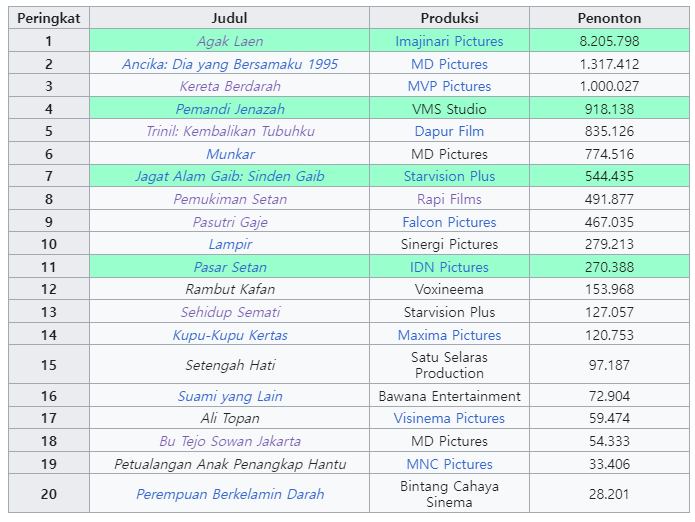Open the Lampir film link
Screen dimensions: 695x522
(230, 244)
